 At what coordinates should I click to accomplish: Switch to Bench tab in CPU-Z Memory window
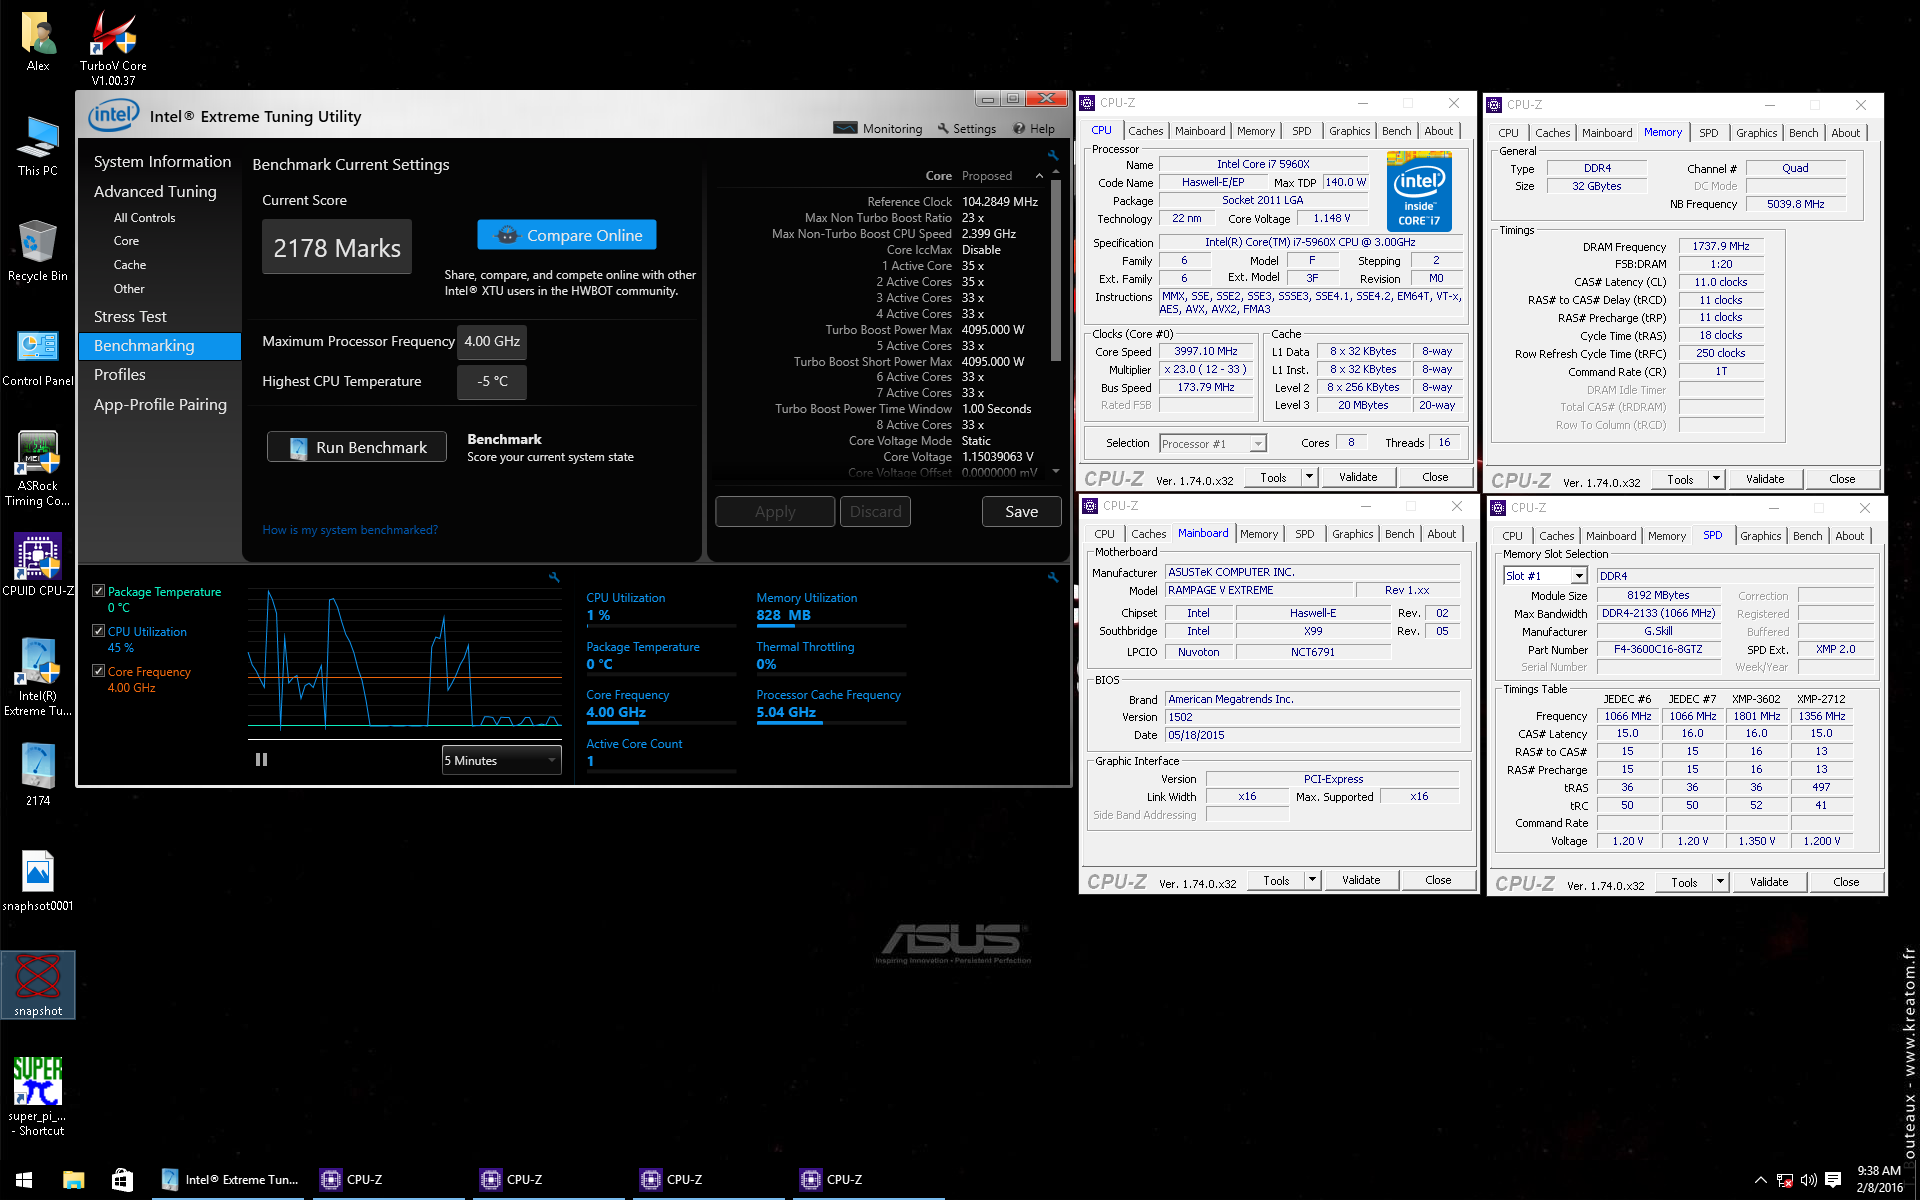coord(1803,133)
